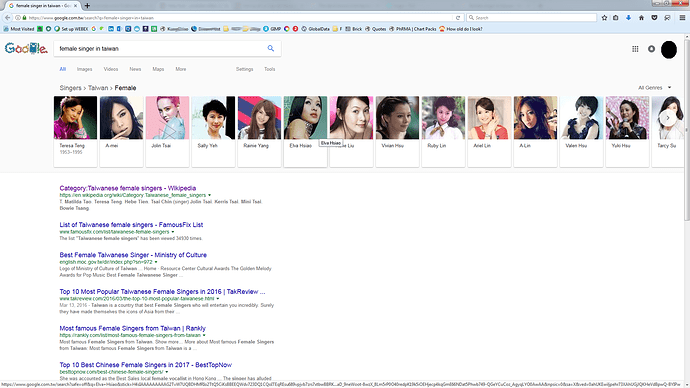Select Sally Yeh singer card
Screen dimensions: 690x388
tap(213, 132)
